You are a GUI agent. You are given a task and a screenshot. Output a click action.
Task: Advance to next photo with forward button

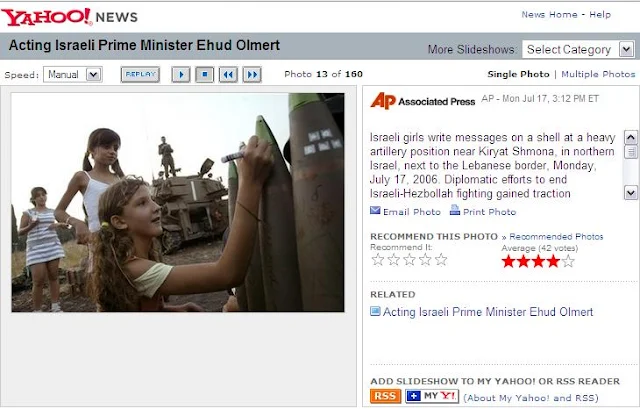[252, 75]
